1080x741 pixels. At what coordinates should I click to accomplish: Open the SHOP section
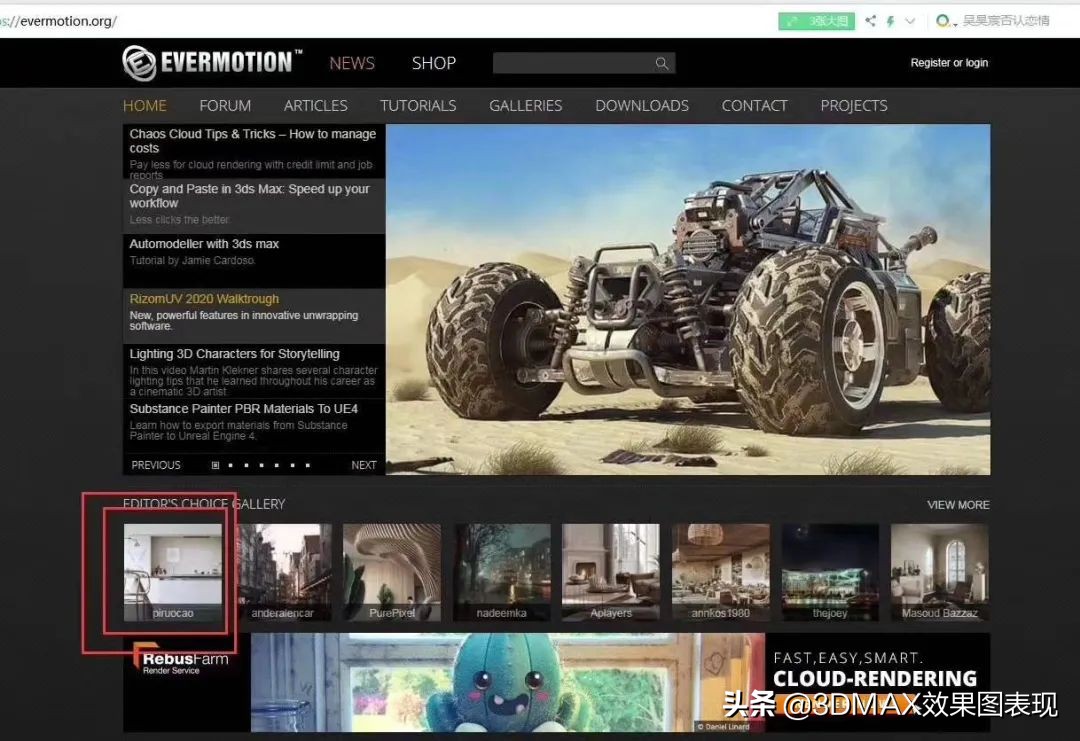[434, 63]
